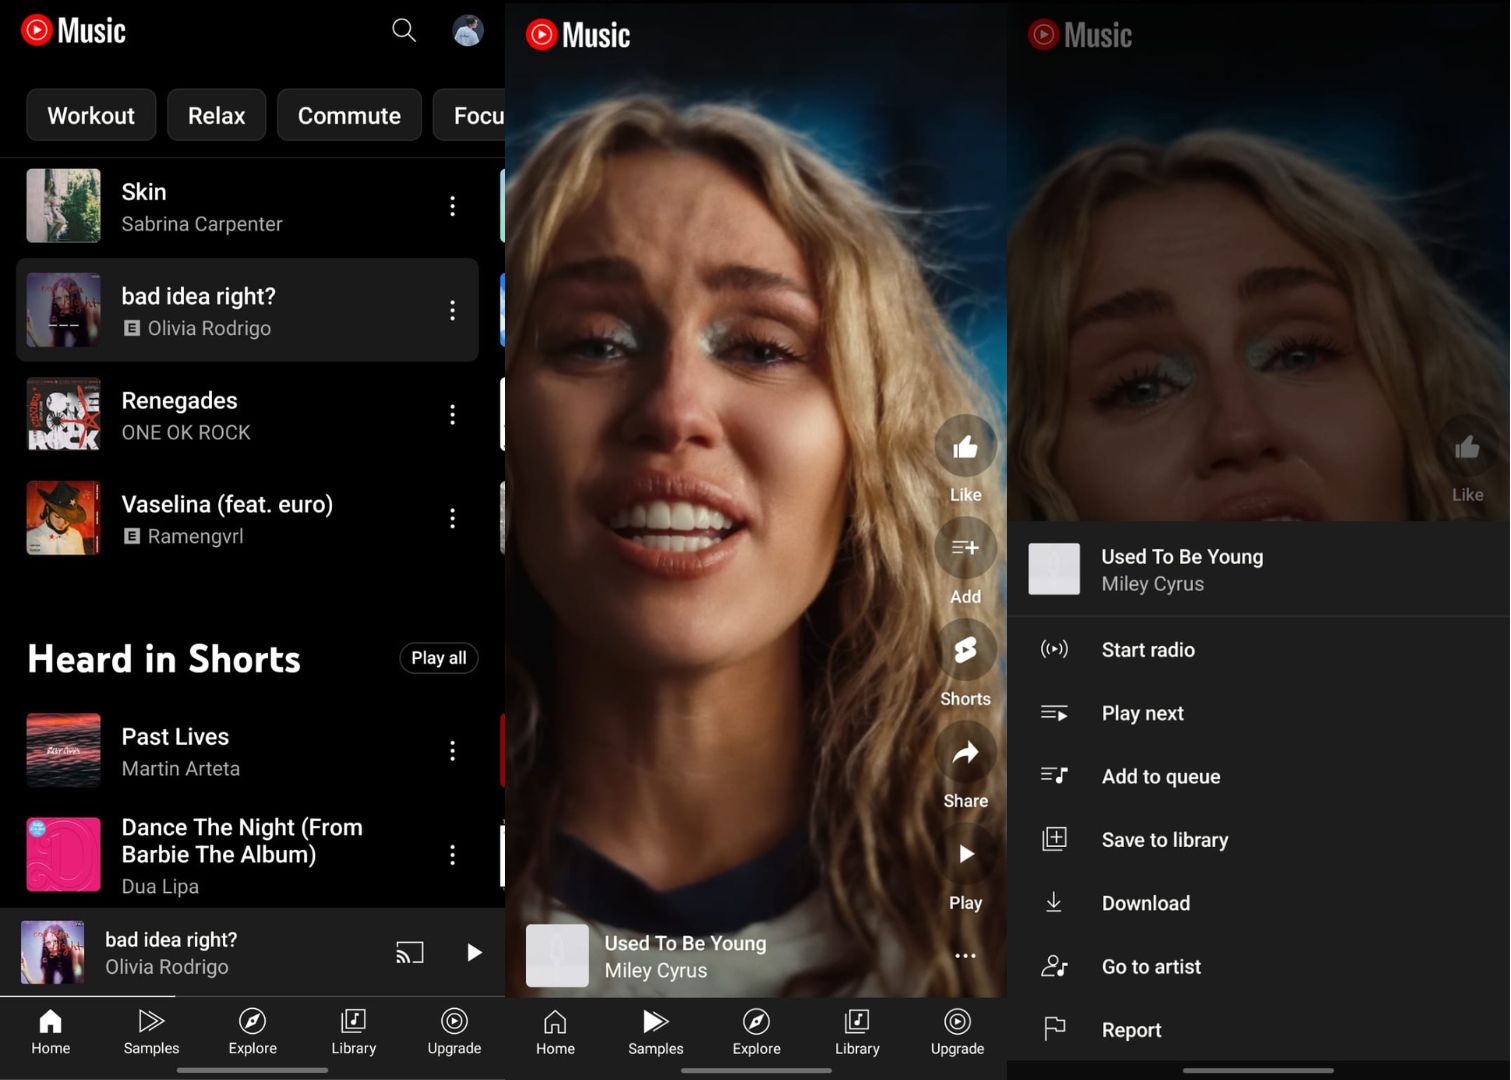Select Download in the song menu

coord(1145,903)
